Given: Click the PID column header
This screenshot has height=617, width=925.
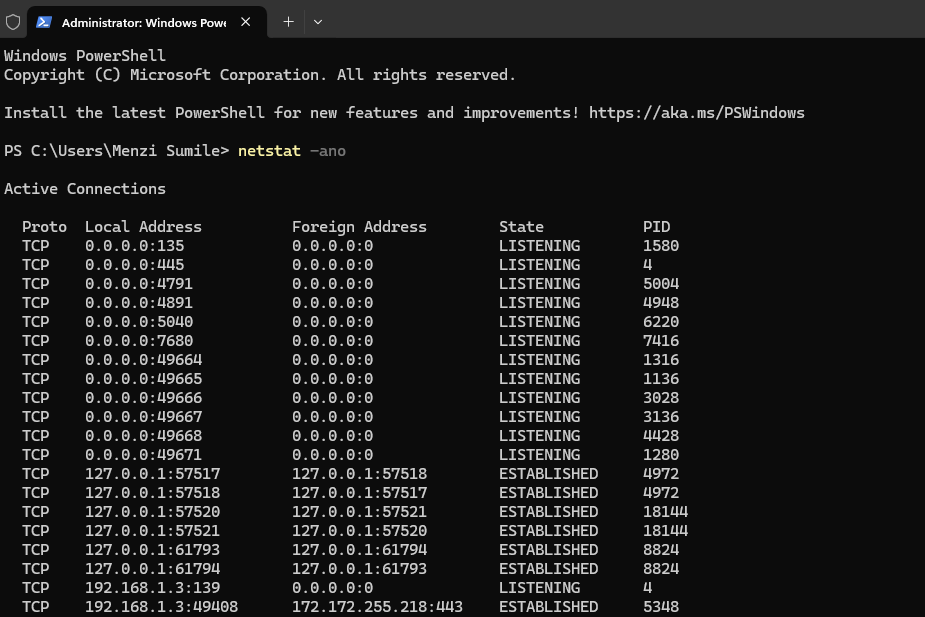Looking at the screenshot, I should 656,227.
